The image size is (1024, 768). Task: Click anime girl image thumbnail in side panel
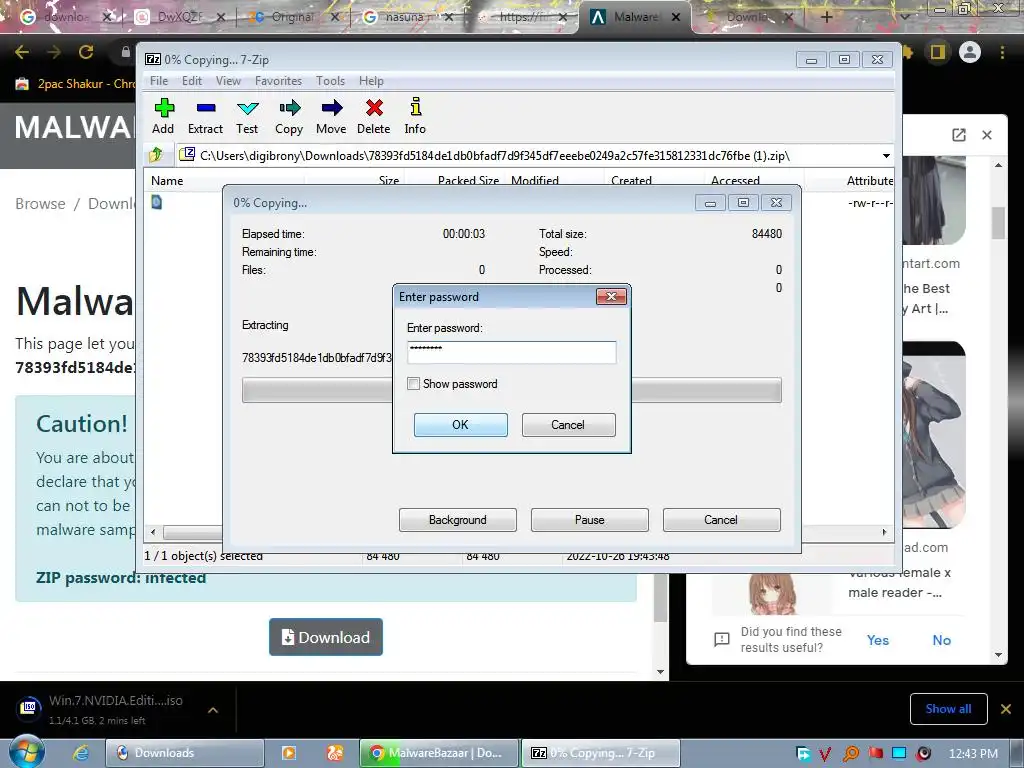point(934,435)
